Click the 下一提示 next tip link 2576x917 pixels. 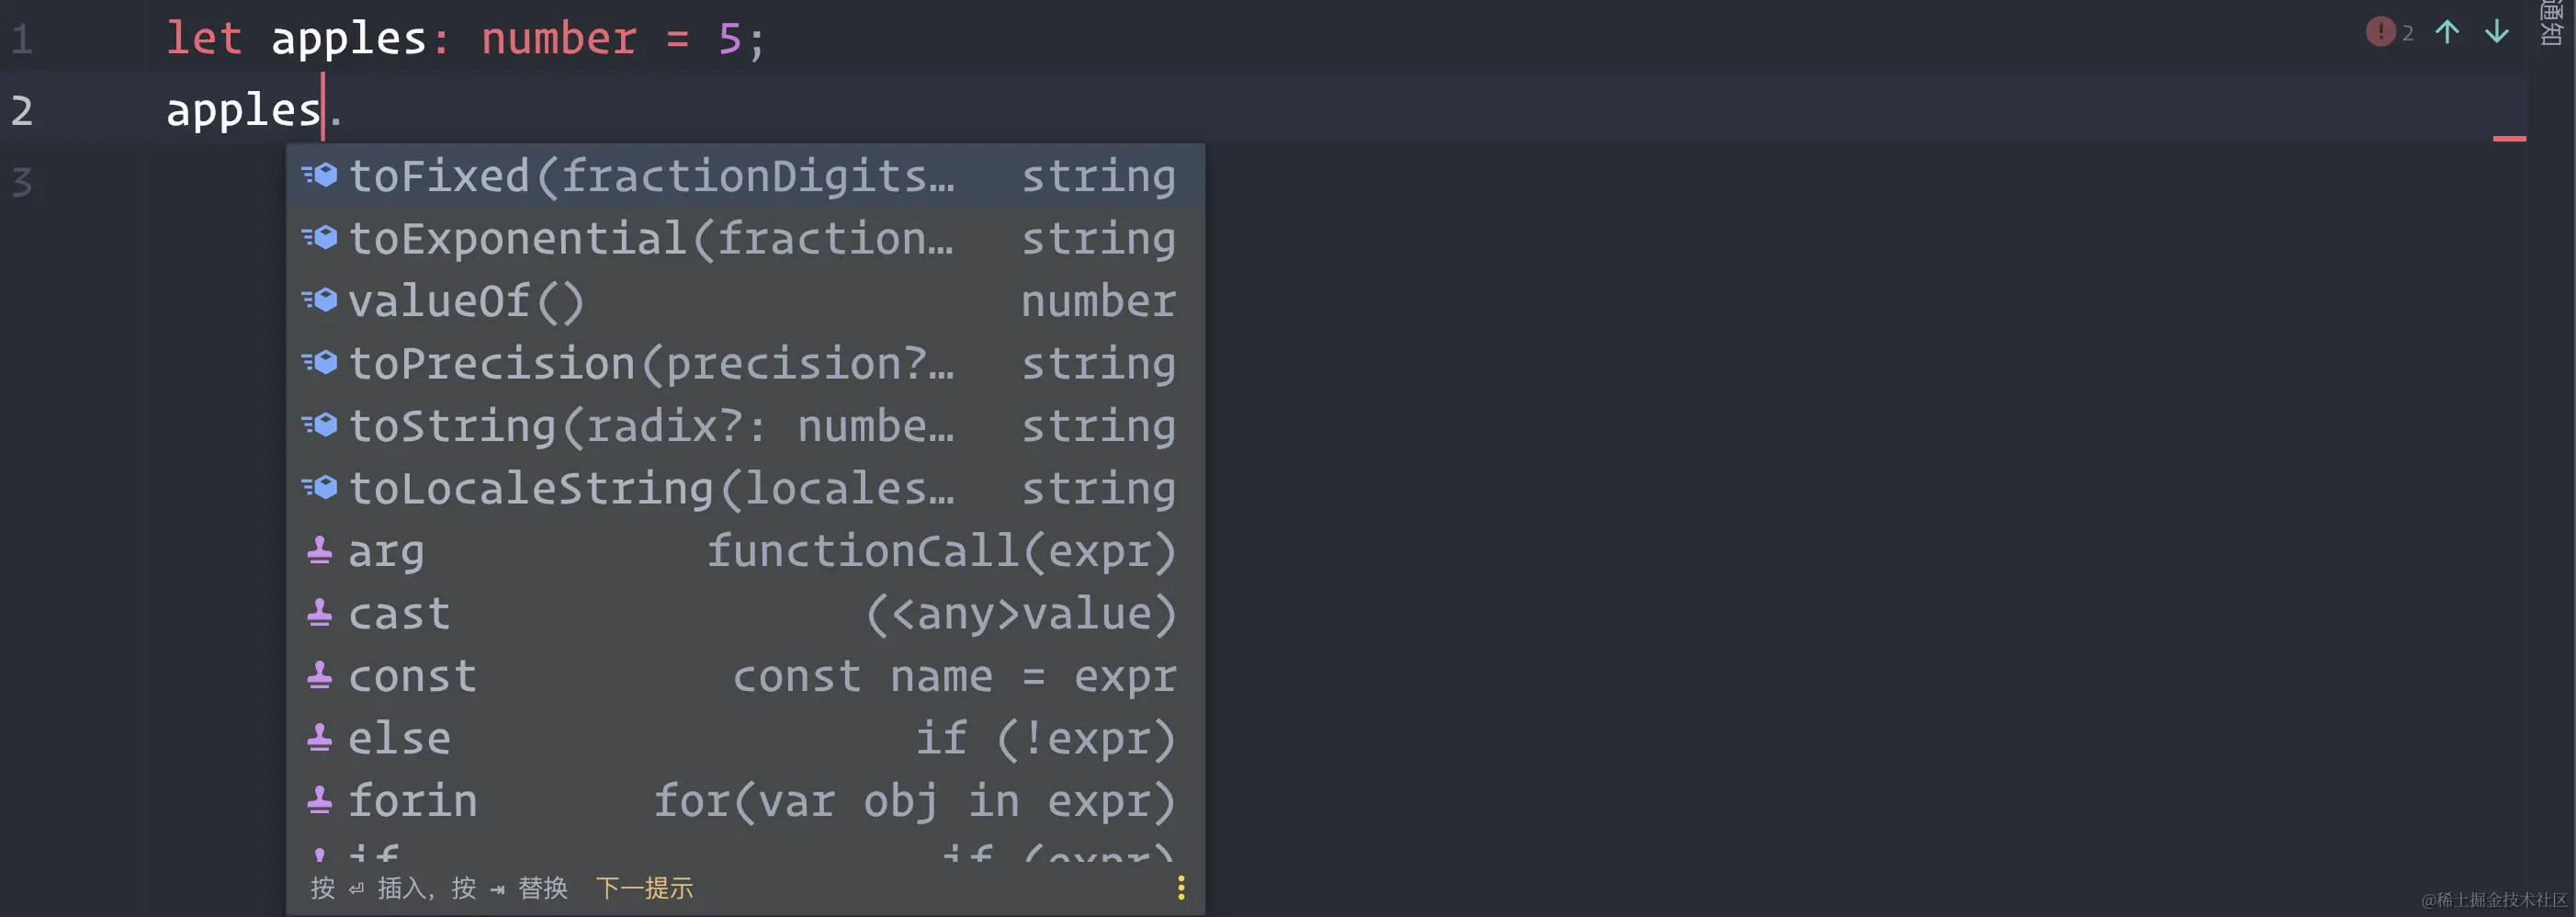(644, 888)
